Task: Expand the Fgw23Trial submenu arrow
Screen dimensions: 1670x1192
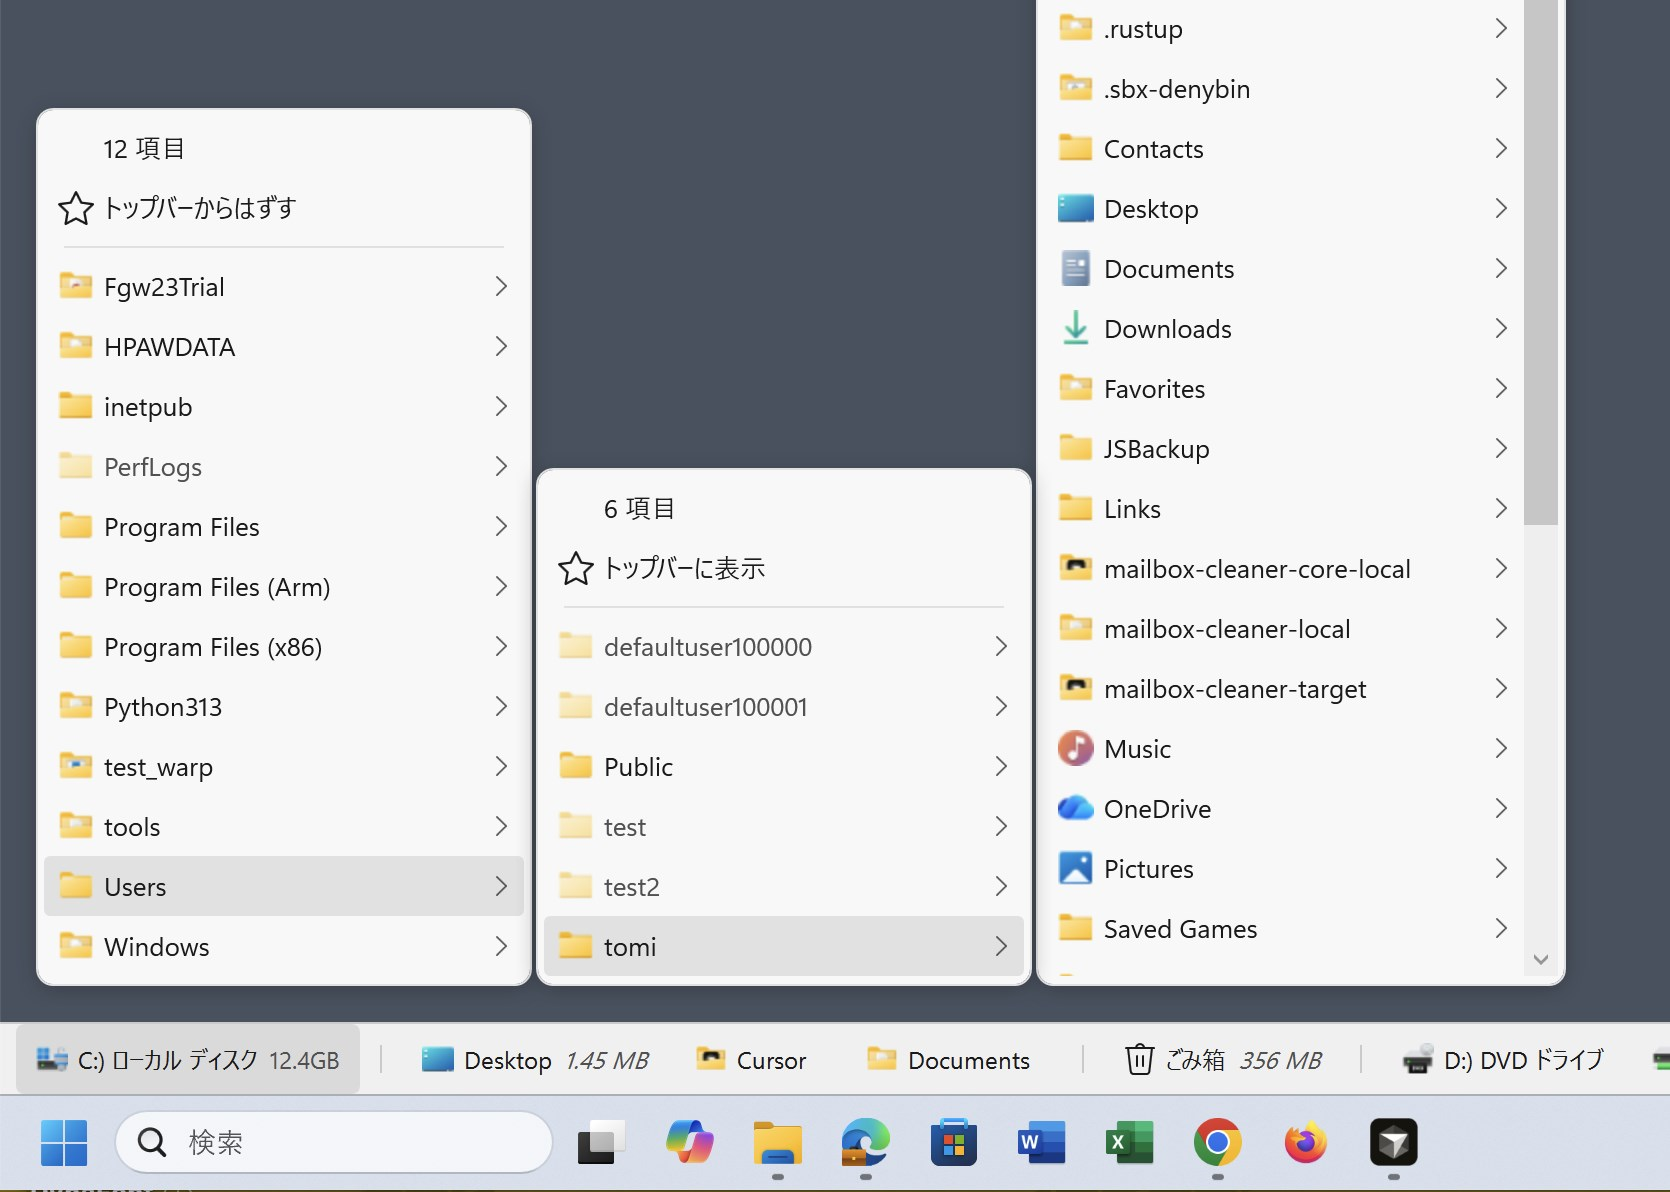Action: 501,287
